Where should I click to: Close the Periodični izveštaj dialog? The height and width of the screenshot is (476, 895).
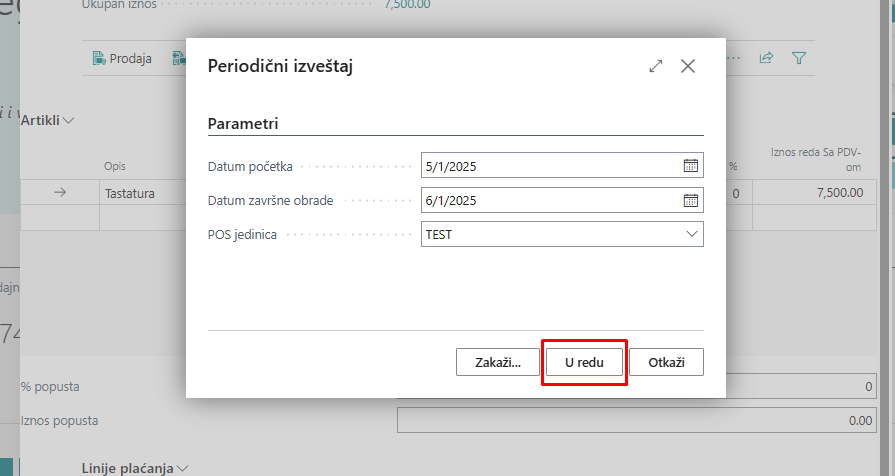(688, 66)
